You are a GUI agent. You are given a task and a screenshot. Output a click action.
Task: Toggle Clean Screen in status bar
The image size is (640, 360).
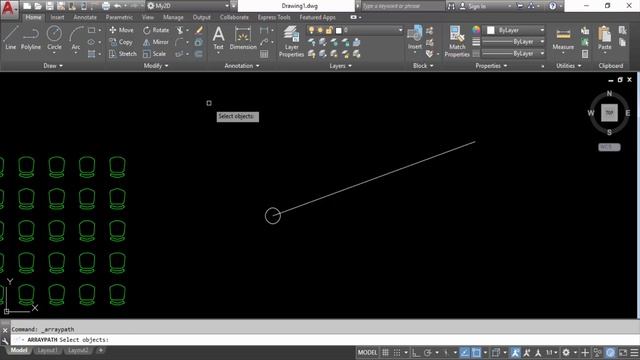[x=623, y=352]
